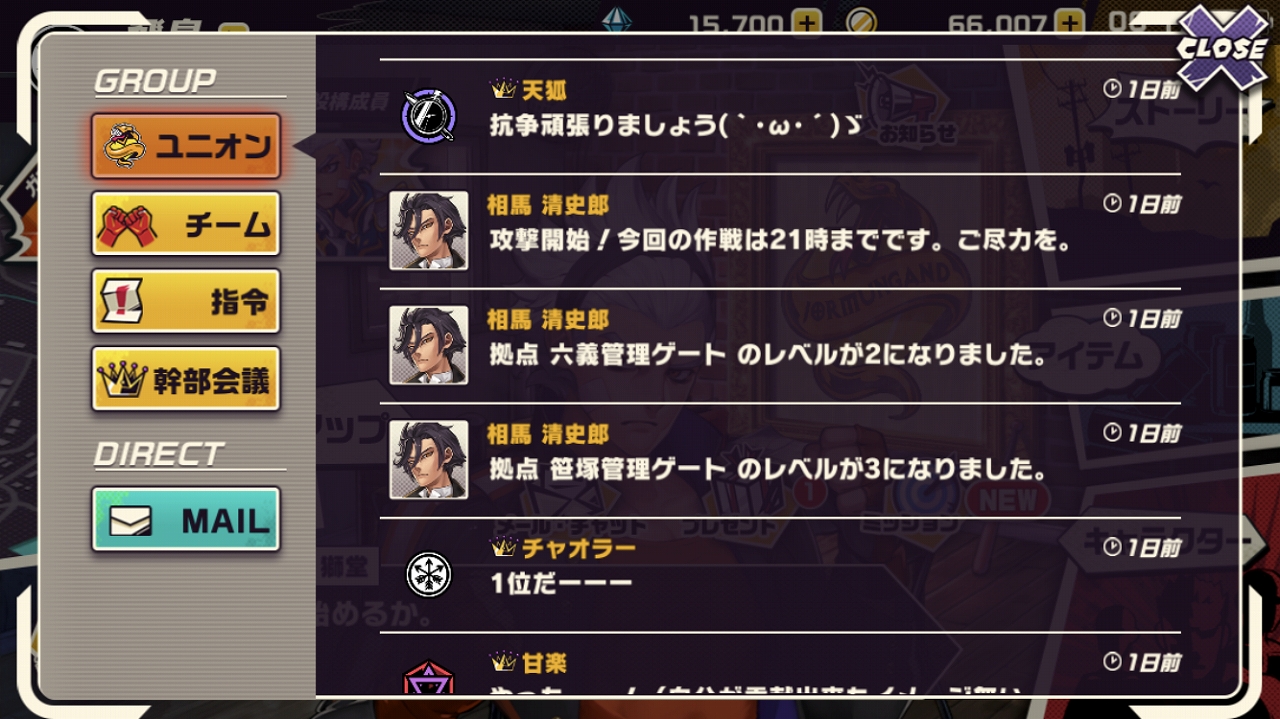Click the plus button beside 15,700

click(x=807, y=22)
